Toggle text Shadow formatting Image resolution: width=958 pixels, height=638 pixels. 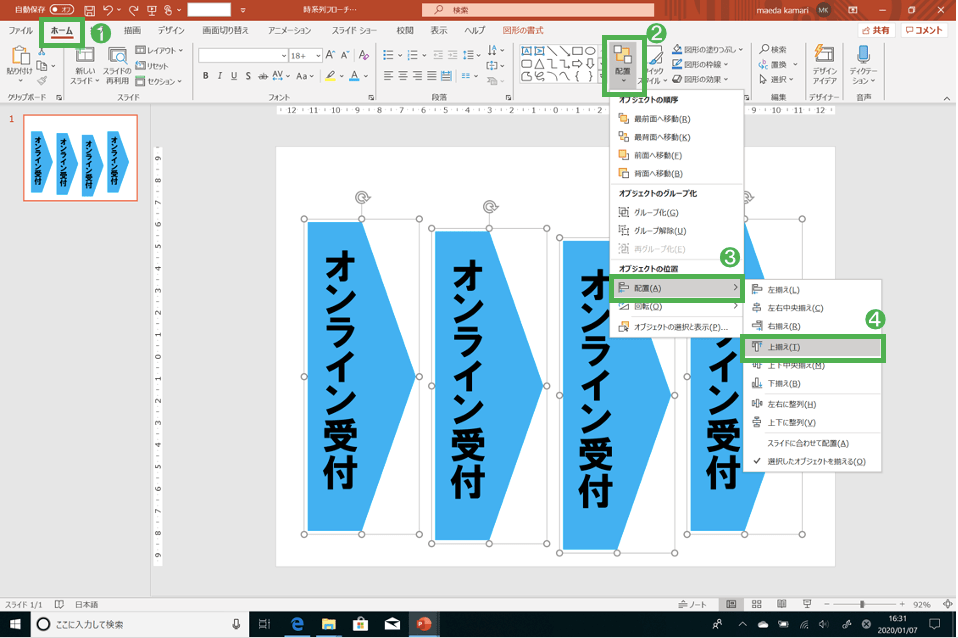[x=247, y=76]
